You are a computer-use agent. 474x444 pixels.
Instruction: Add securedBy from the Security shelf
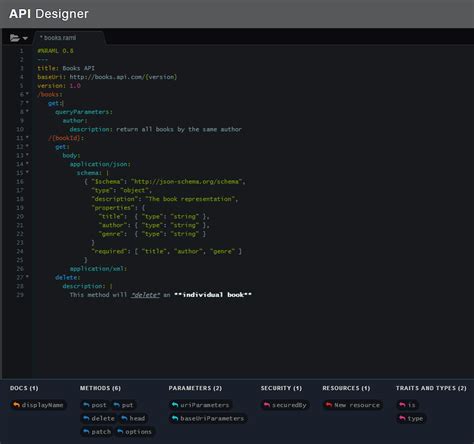(x=285, y=405)
